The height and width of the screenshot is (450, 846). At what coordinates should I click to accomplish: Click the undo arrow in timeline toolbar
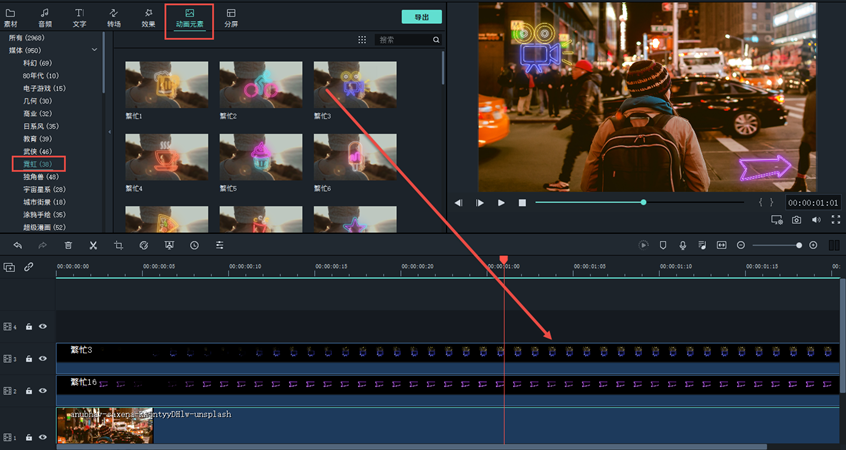17,245
